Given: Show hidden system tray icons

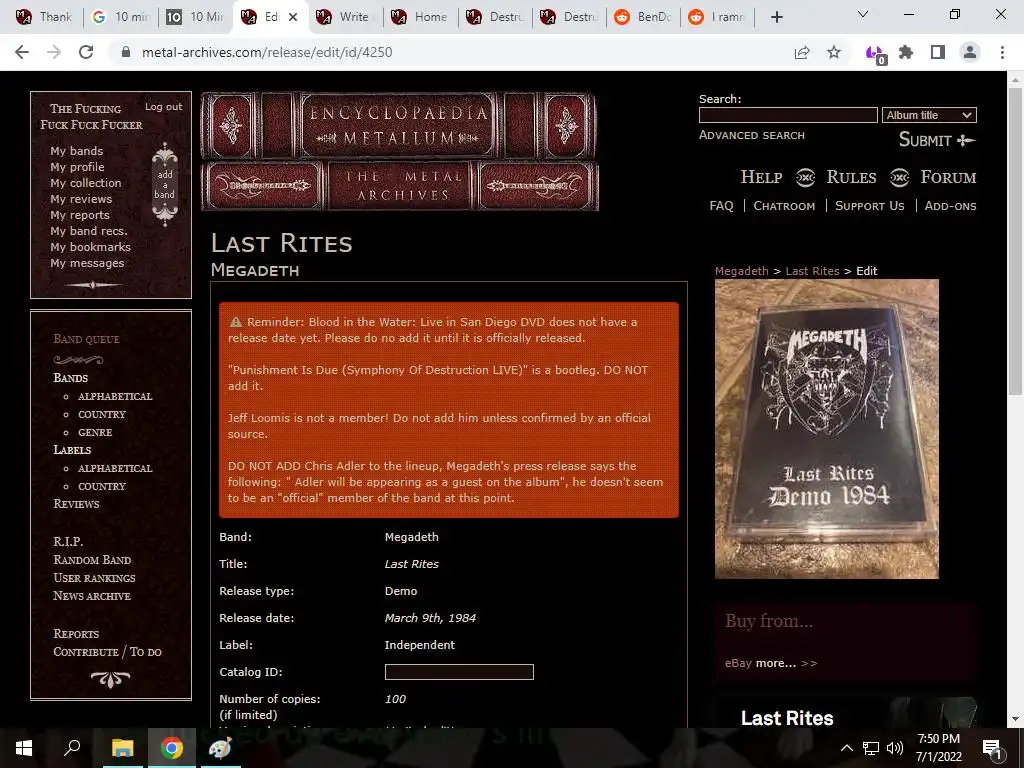Looking at the screenshot, I should [x=846, y=748].
